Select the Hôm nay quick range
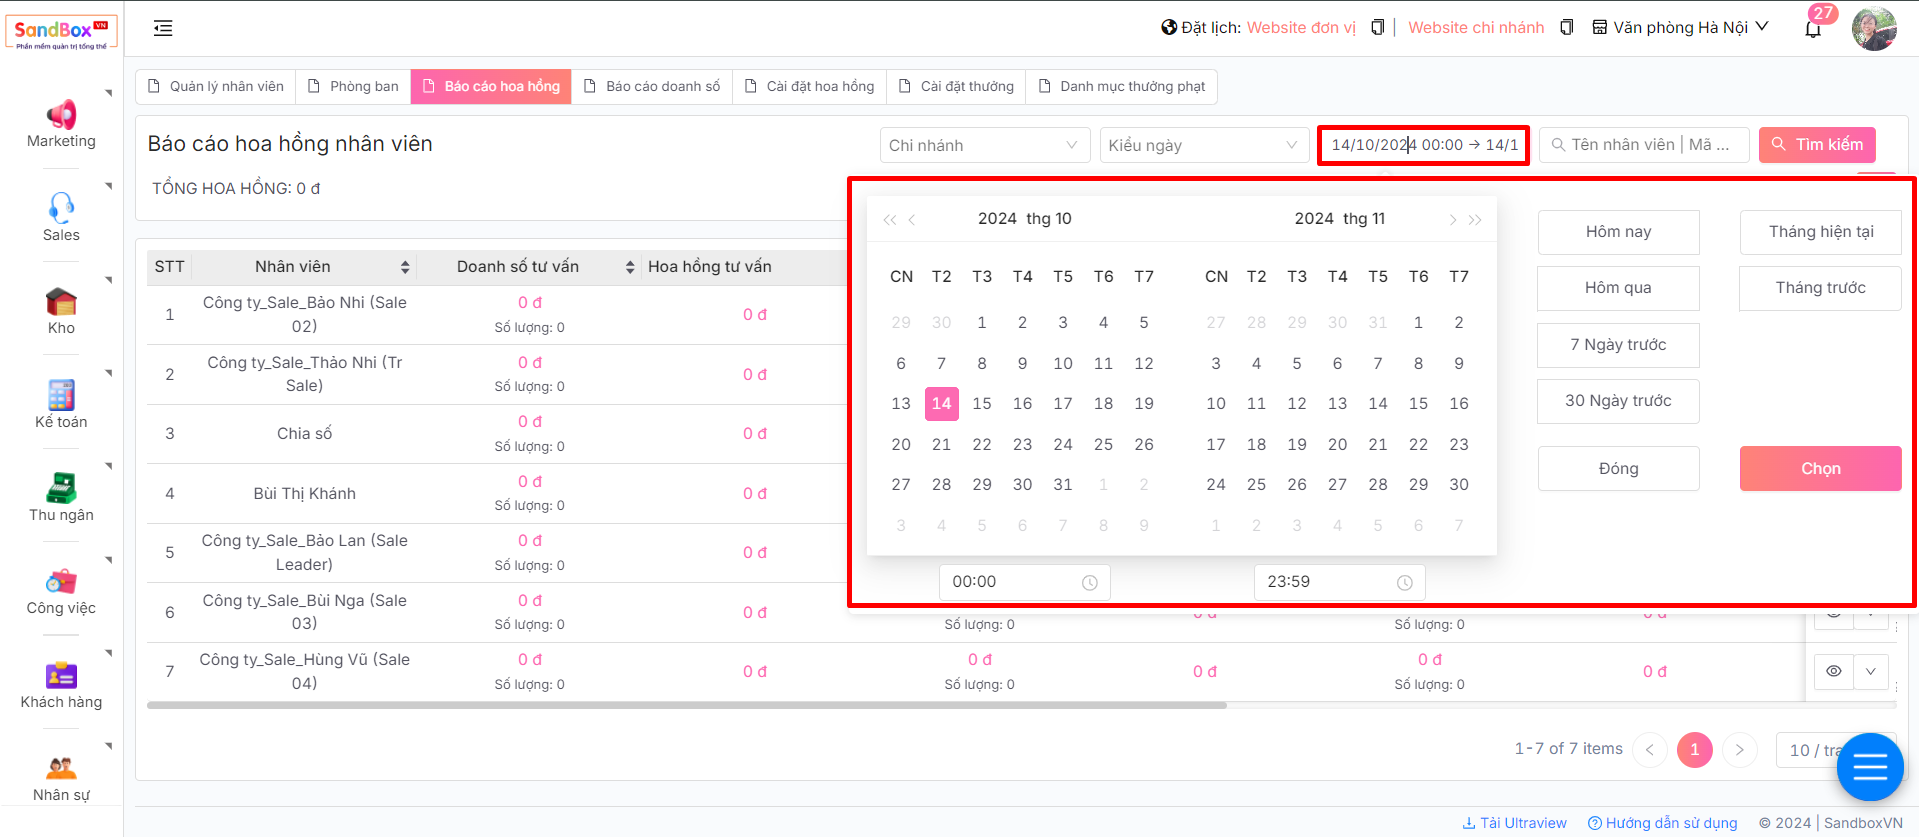Viewport: 1919px width, 837px height. 1618,232
